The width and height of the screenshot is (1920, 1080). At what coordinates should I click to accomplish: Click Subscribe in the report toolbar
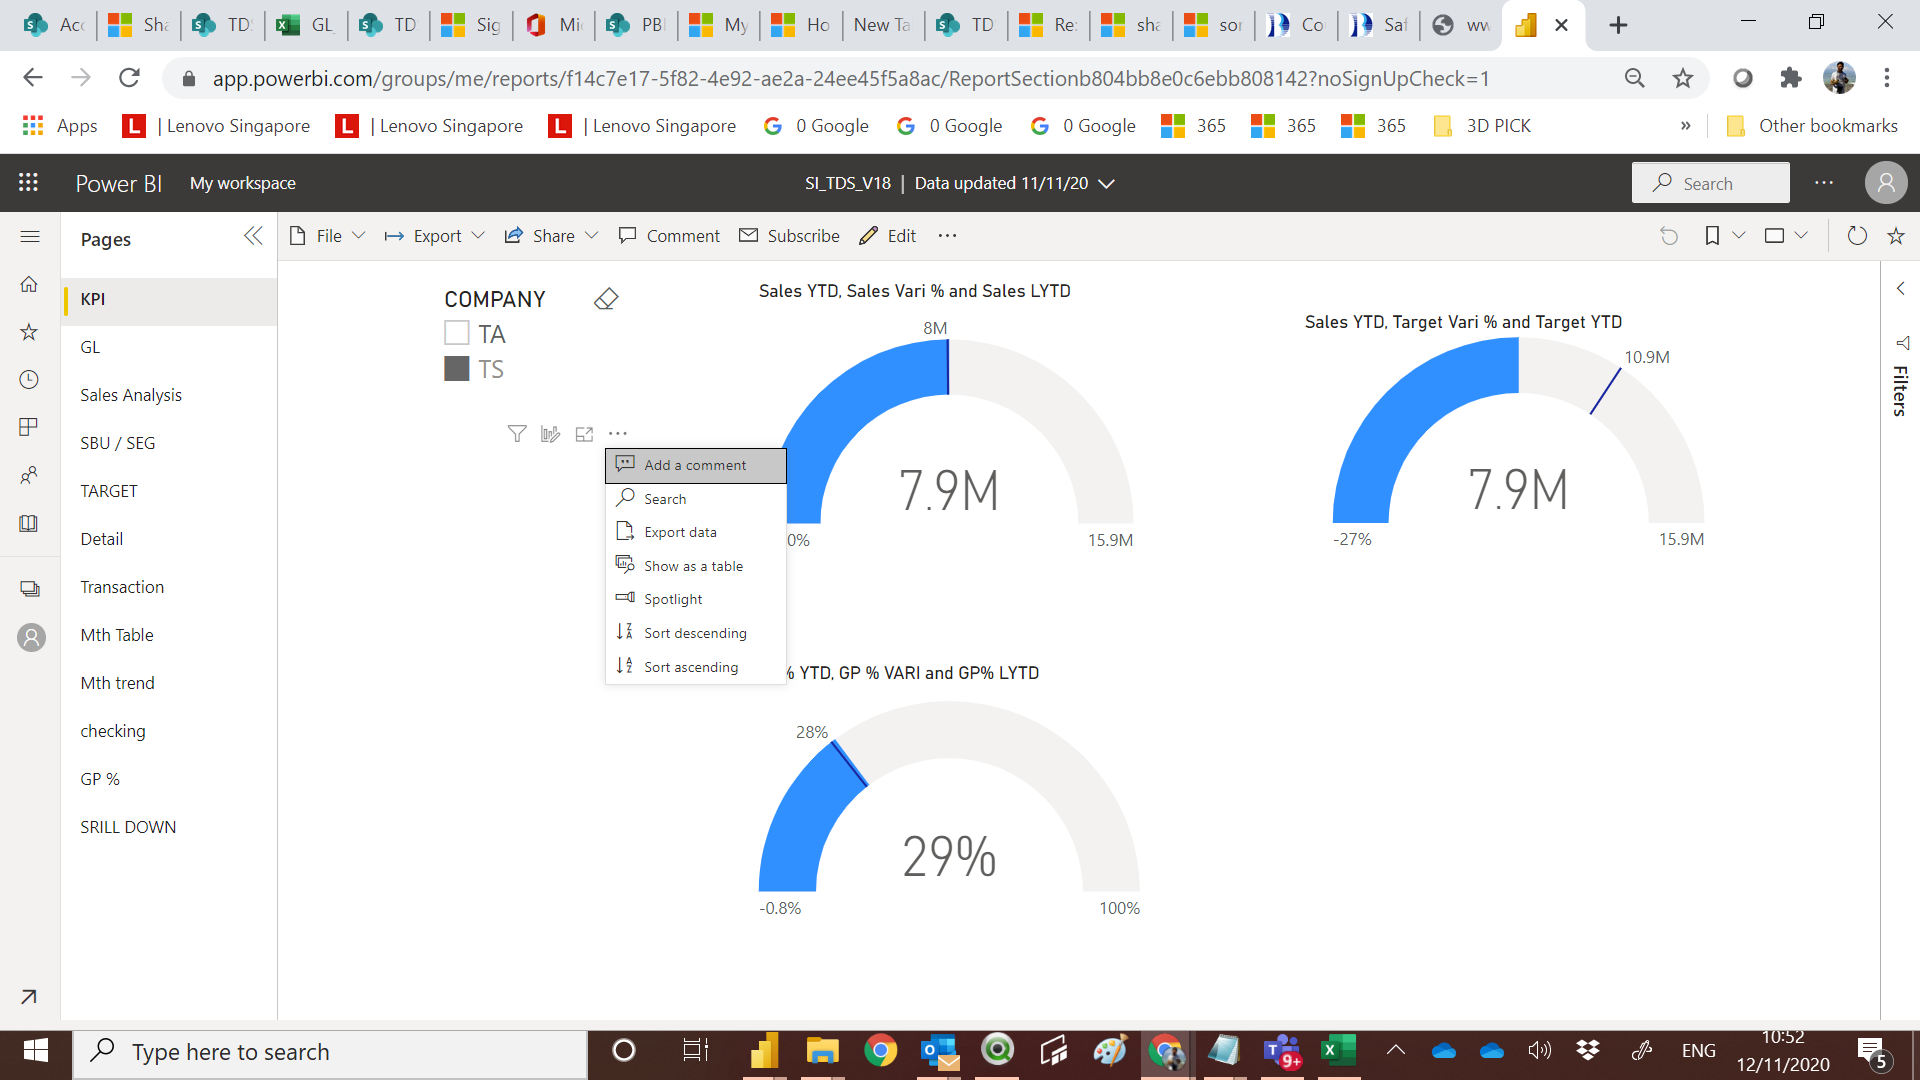[x=789, y=236]
